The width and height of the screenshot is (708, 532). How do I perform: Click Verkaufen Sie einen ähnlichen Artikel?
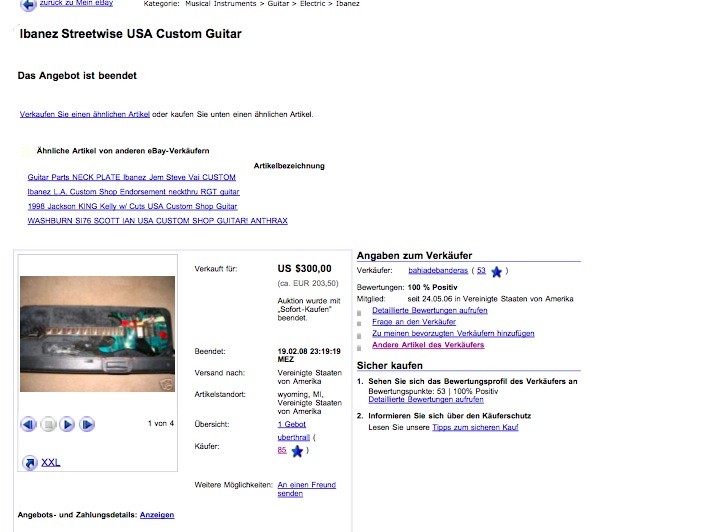tap(84, 114)
